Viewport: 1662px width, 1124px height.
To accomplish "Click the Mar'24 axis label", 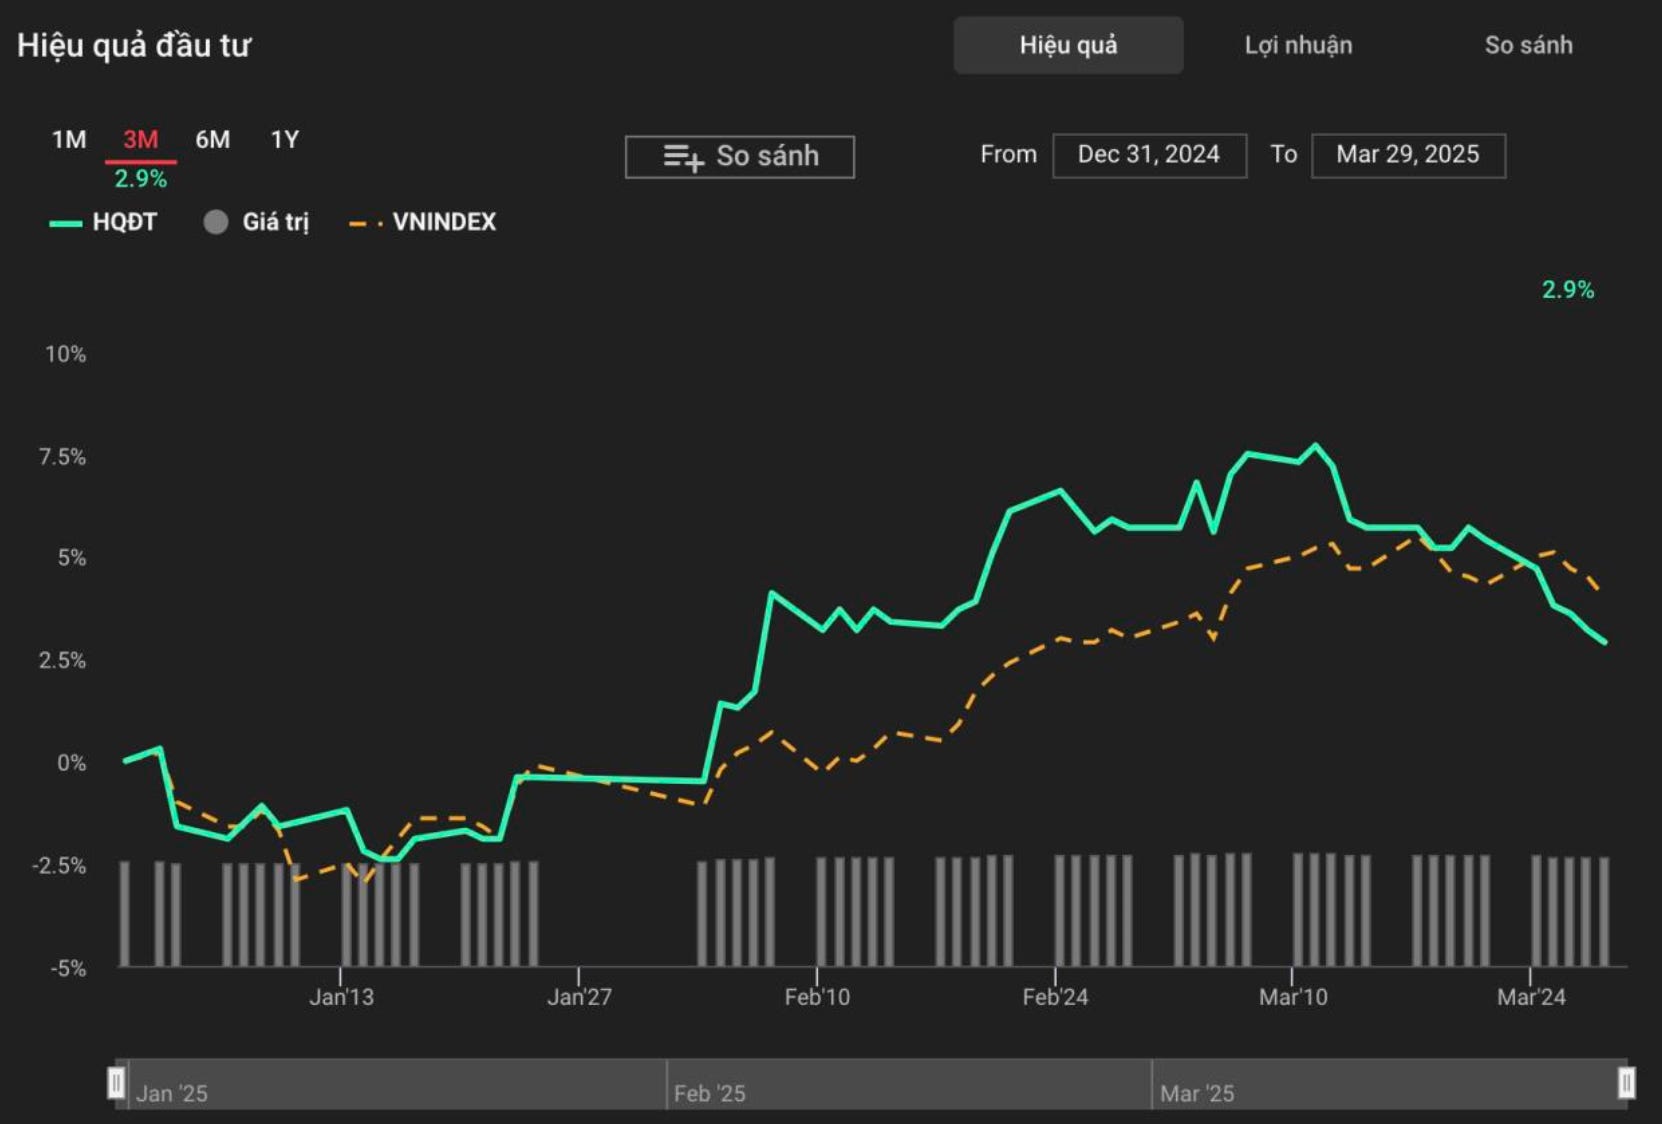I will pos(1531,997).
